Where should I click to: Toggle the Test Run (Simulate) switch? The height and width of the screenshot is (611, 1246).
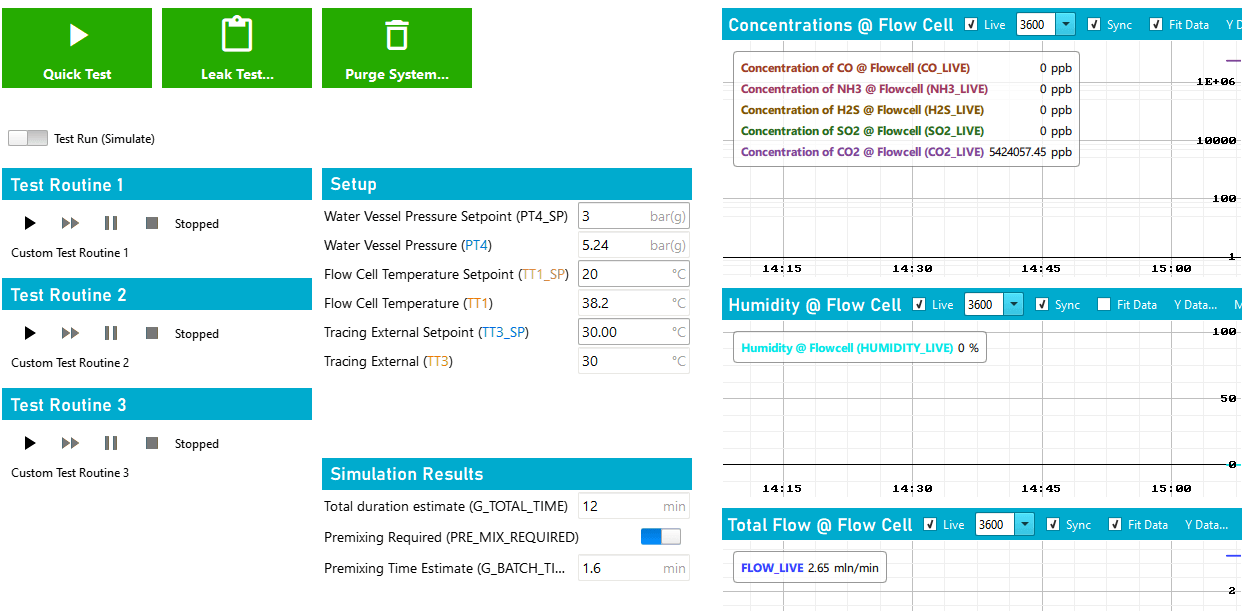[26, 138]
